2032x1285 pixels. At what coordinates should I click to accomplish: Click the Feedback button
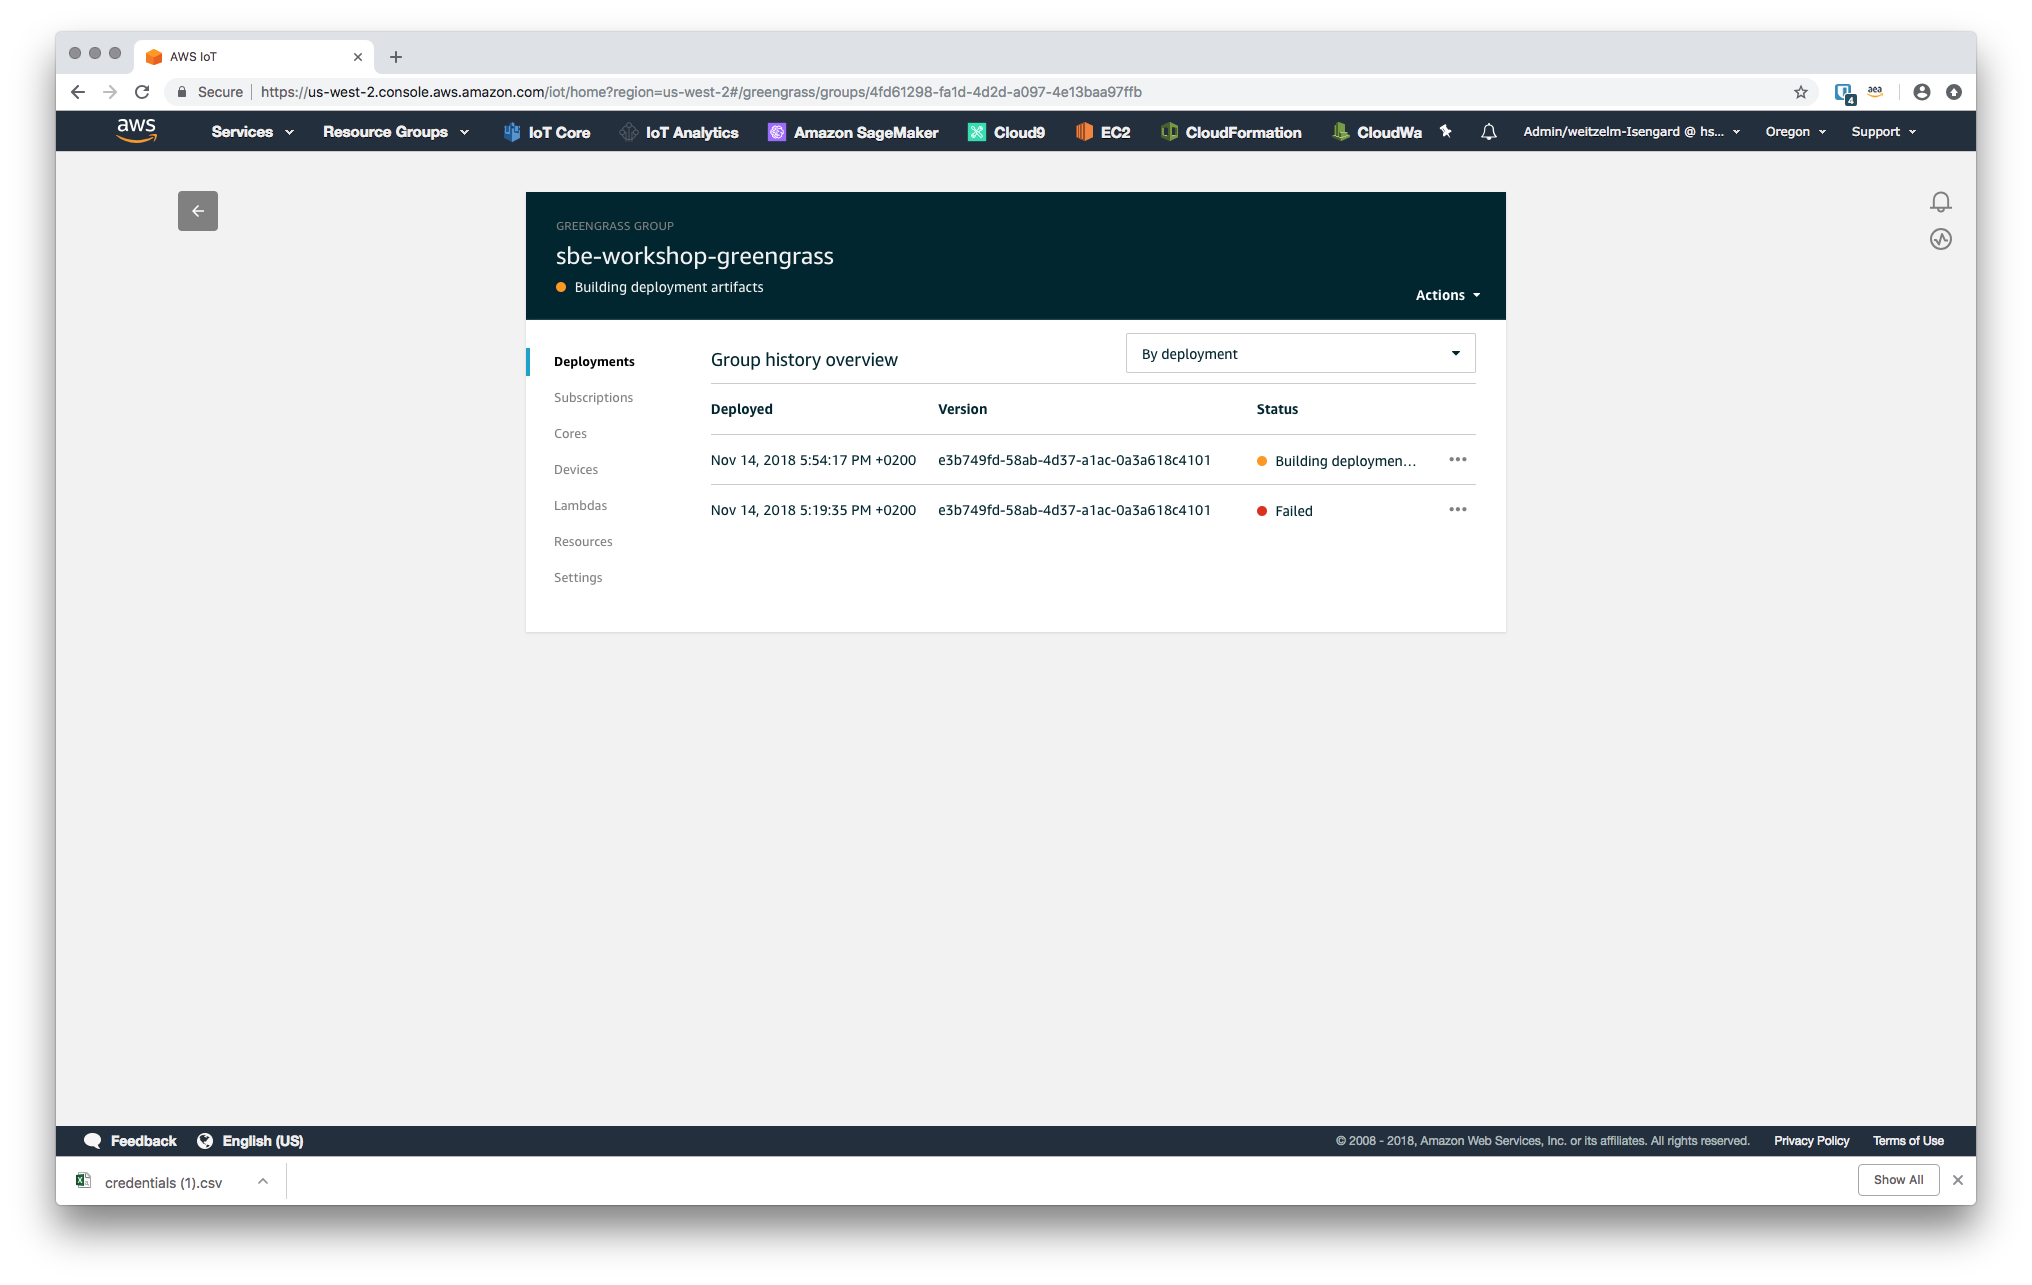pos(131,1141)
